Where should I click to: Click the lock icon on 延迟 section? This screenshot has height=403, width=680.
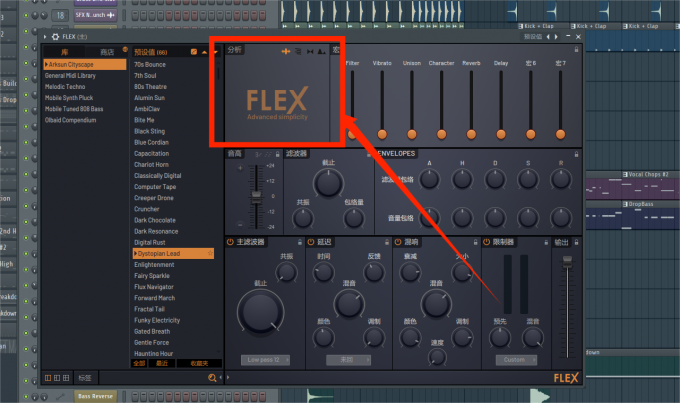(x=387, y=242)
